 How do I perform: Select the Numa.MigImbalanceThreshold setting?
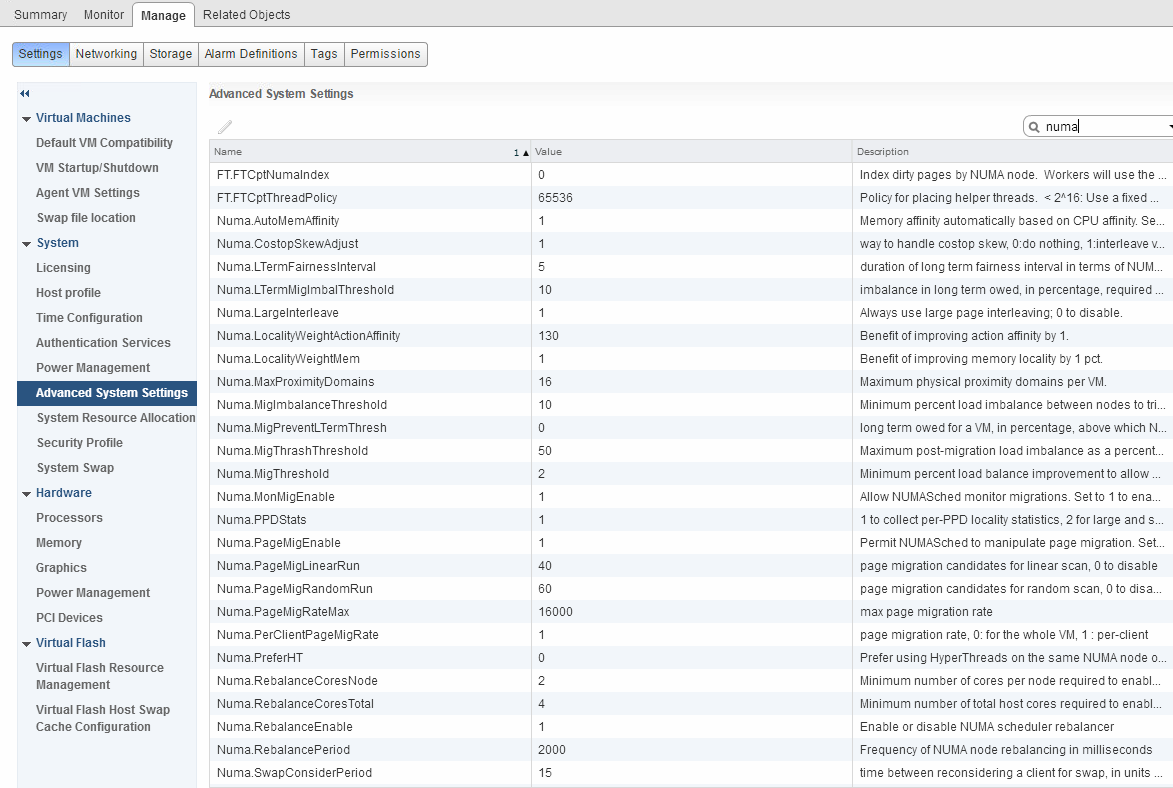[x=691, y=405]
